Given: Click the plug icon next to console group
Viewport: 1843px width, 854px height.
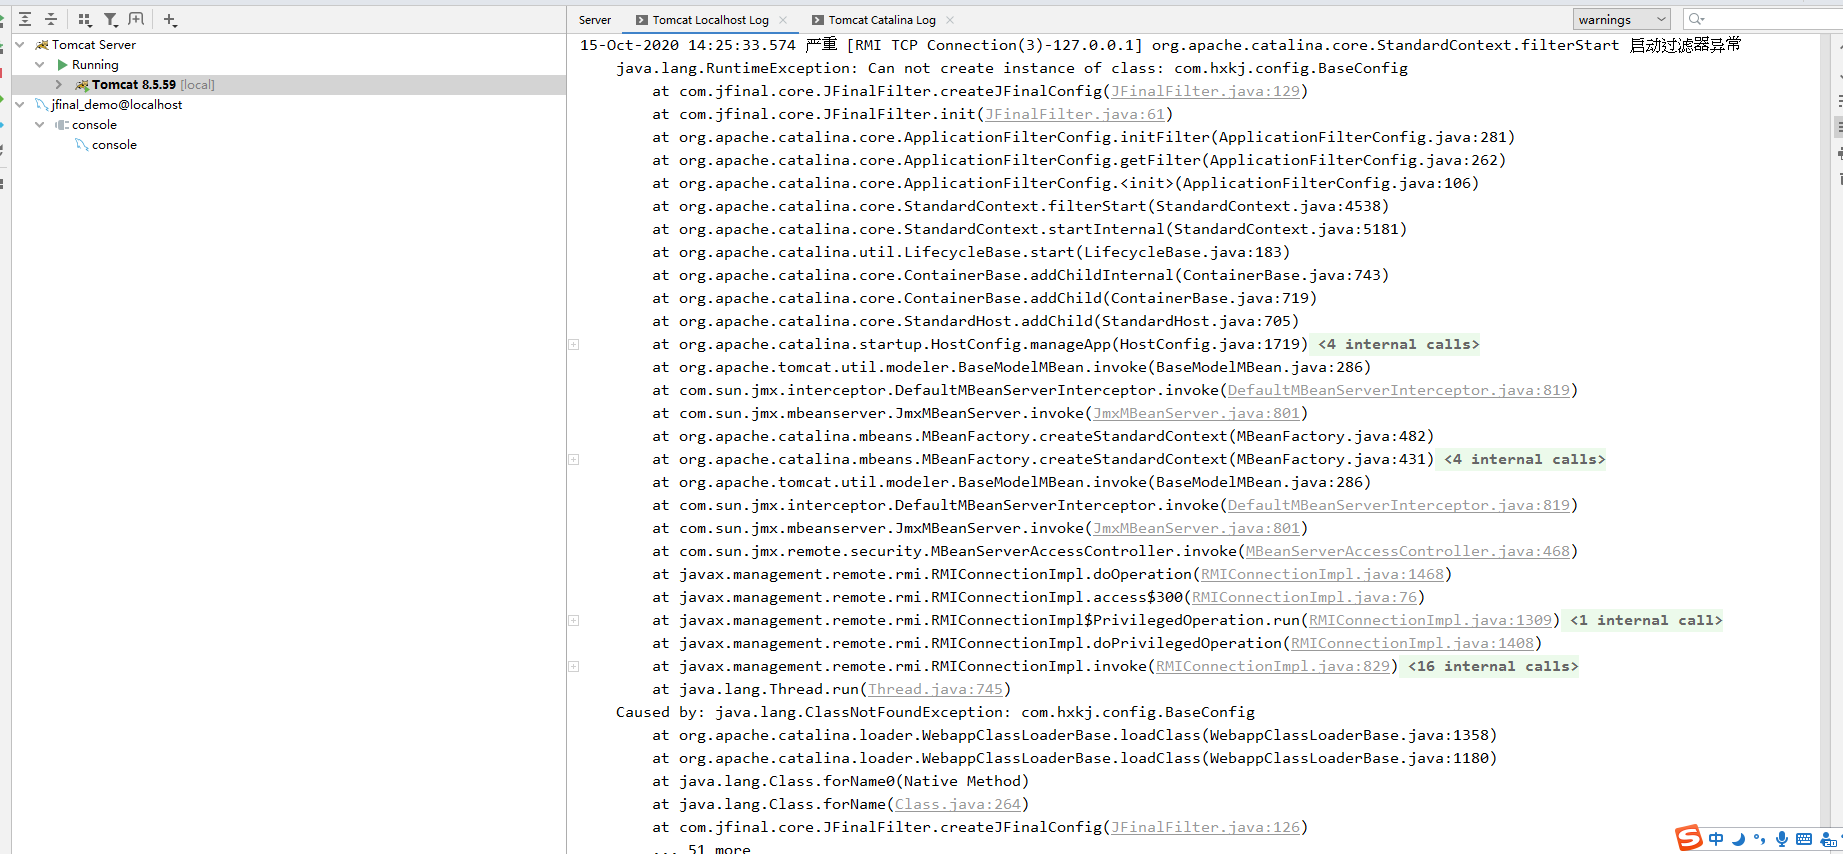Looking at the screenshot, I should (62, 125).
